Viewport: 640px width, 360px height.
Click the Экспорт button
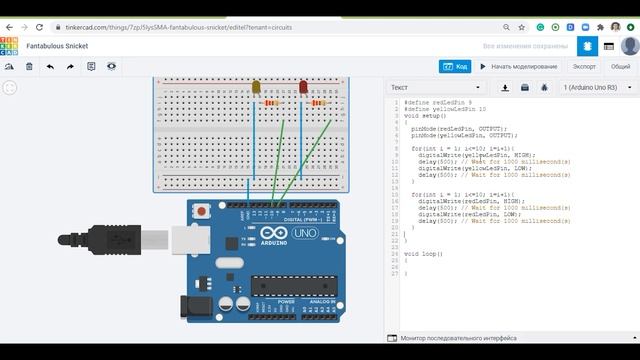click(x=584, y=67)
